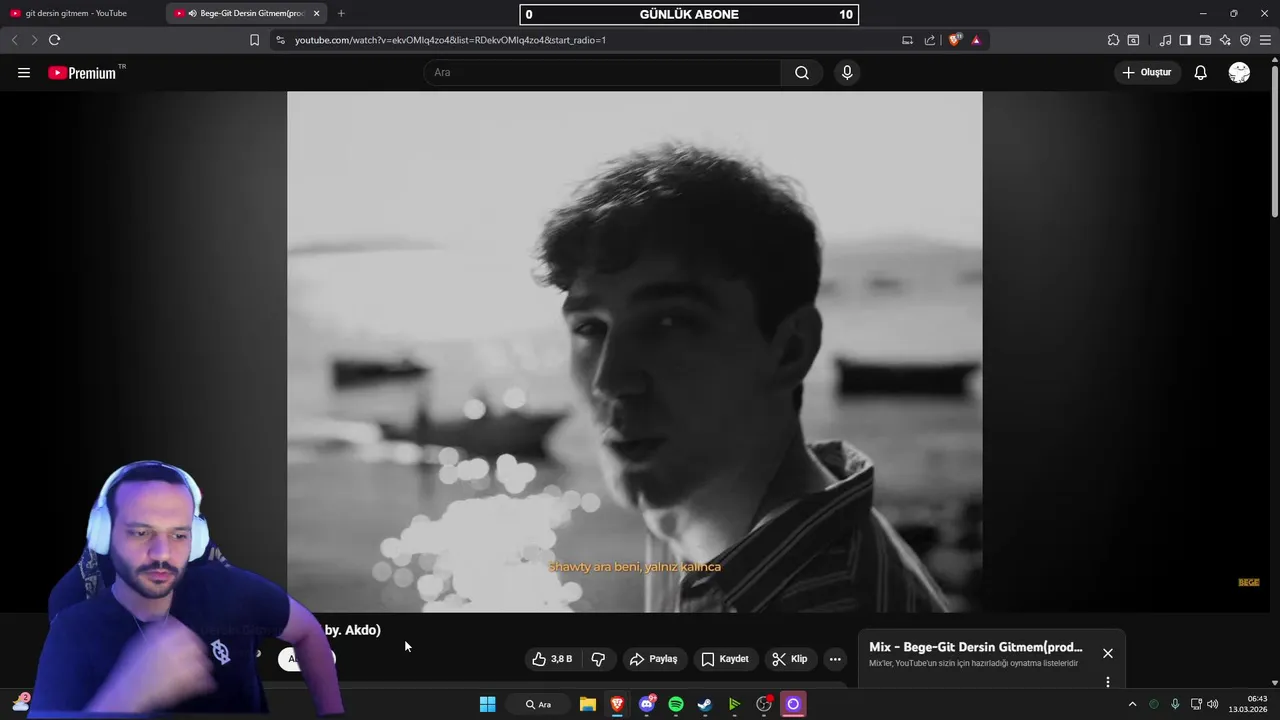The image size is (1280, 720).
Task: Go back to previous browser page
Action: [x=14, y=40]
